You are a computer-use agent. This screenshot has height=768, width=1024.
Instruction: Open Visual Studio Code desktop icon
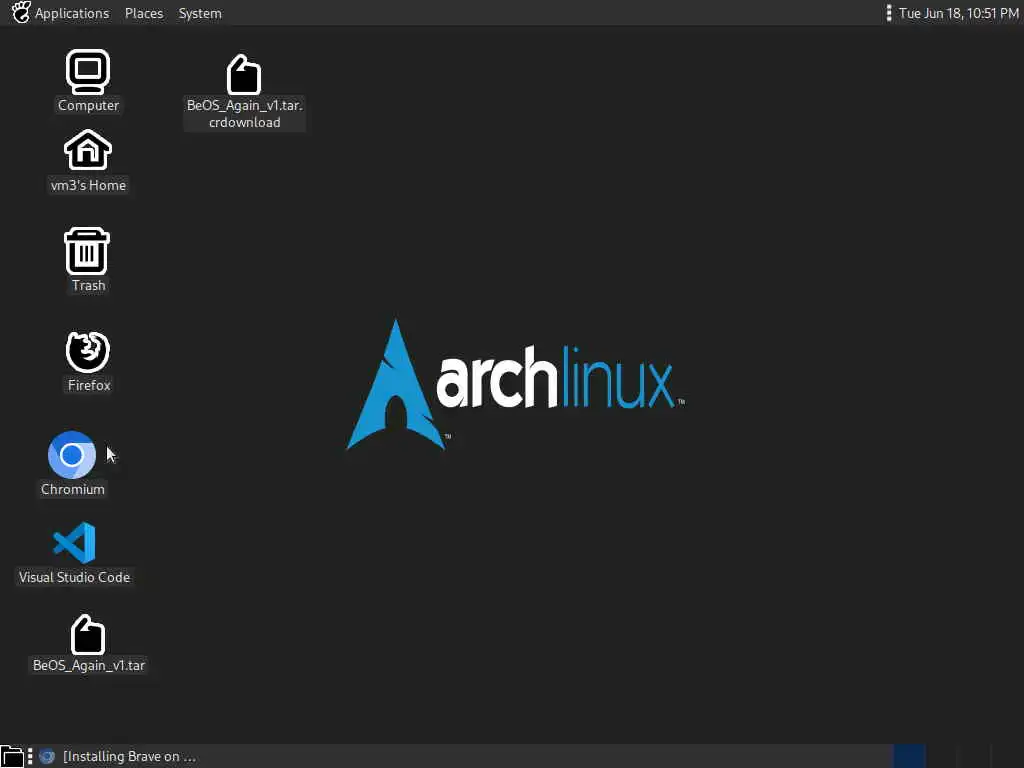[74, 543]
